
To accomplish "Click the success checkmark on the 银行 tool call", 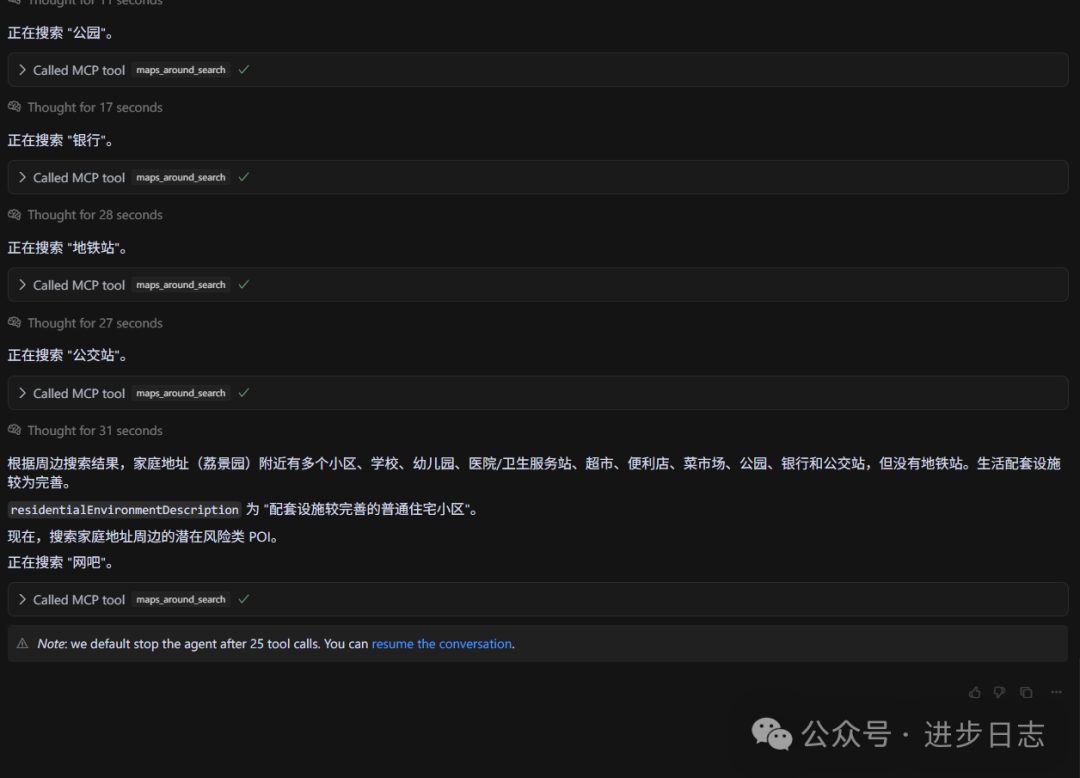I will pos(244,177).
